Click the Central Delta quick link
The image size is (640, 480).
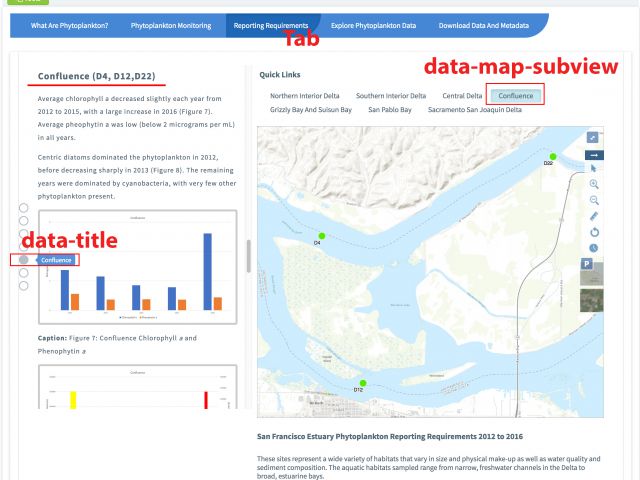point(461,96)
